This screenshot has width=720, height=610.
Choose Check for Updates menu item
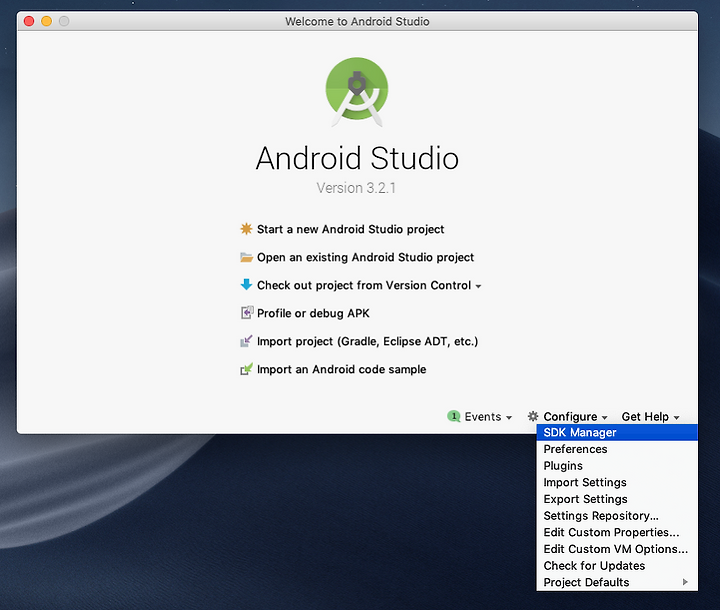[617, 565]
